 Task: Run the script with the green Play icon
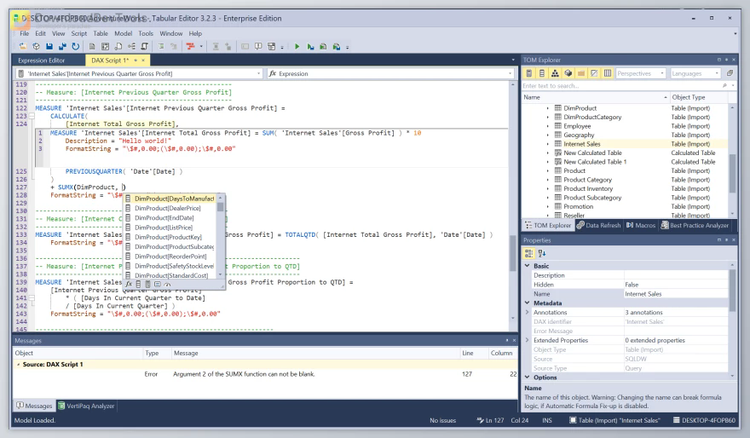297,46
